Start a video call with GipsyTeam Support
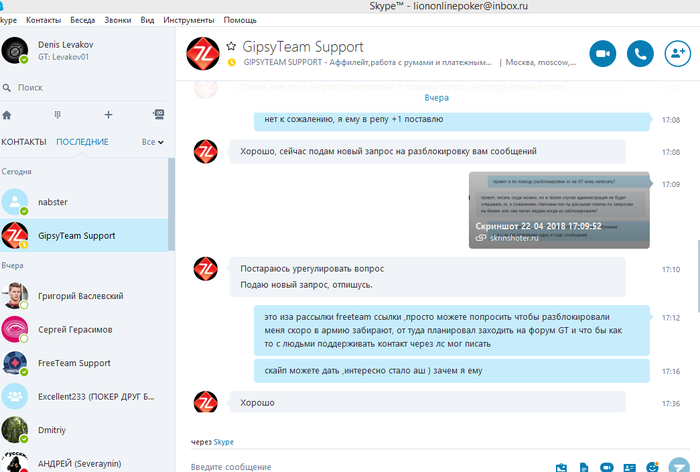700x472 pixels. 603,54
